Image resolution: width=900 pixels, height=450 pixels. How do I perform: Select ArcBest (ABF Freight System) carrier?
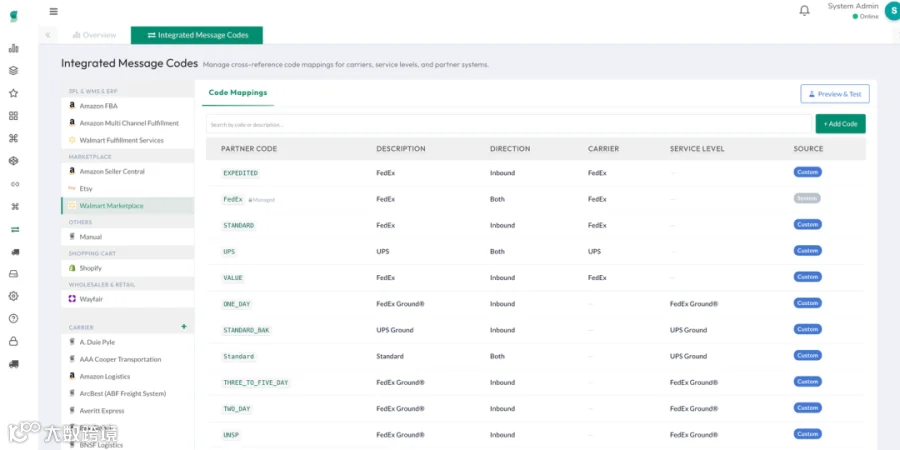click(127, 394)
